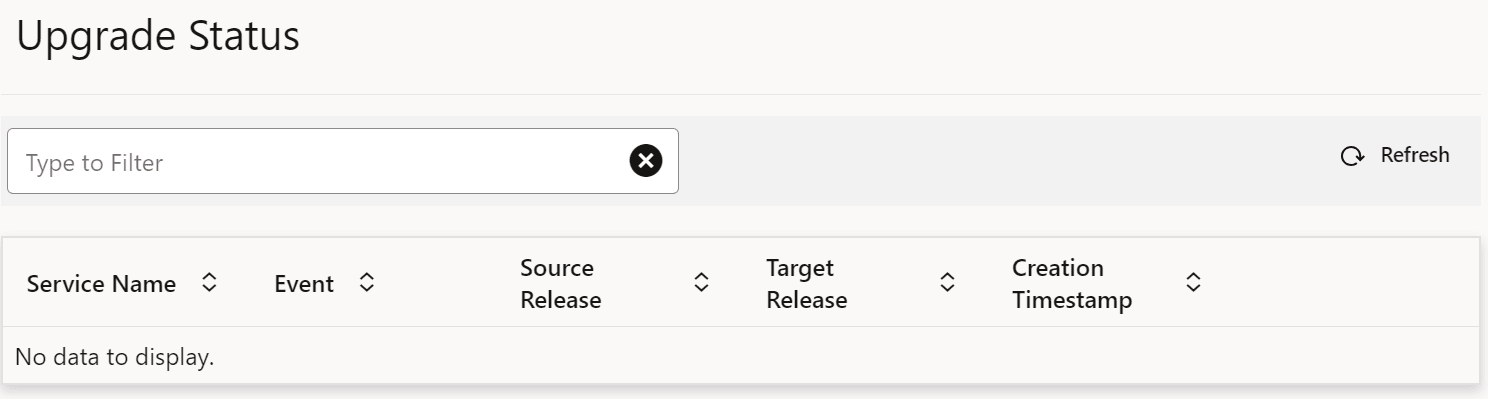The height and width of the screenshot is (399, 1488).
Task: Click the Upgrade Status page heading
Action: pyautogui.click(x=158, y=36)
